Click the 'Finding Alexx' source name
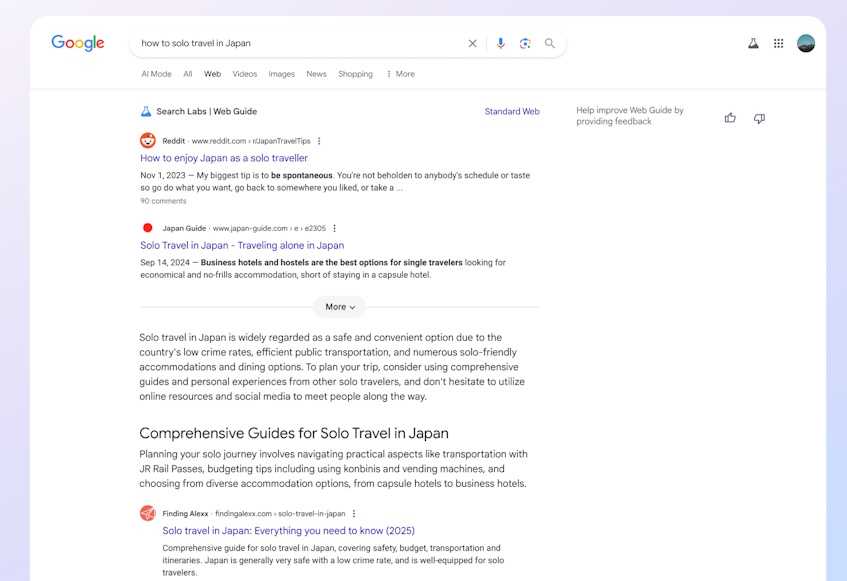This screenshot has width=847, height=581. (x=185, y=514)
